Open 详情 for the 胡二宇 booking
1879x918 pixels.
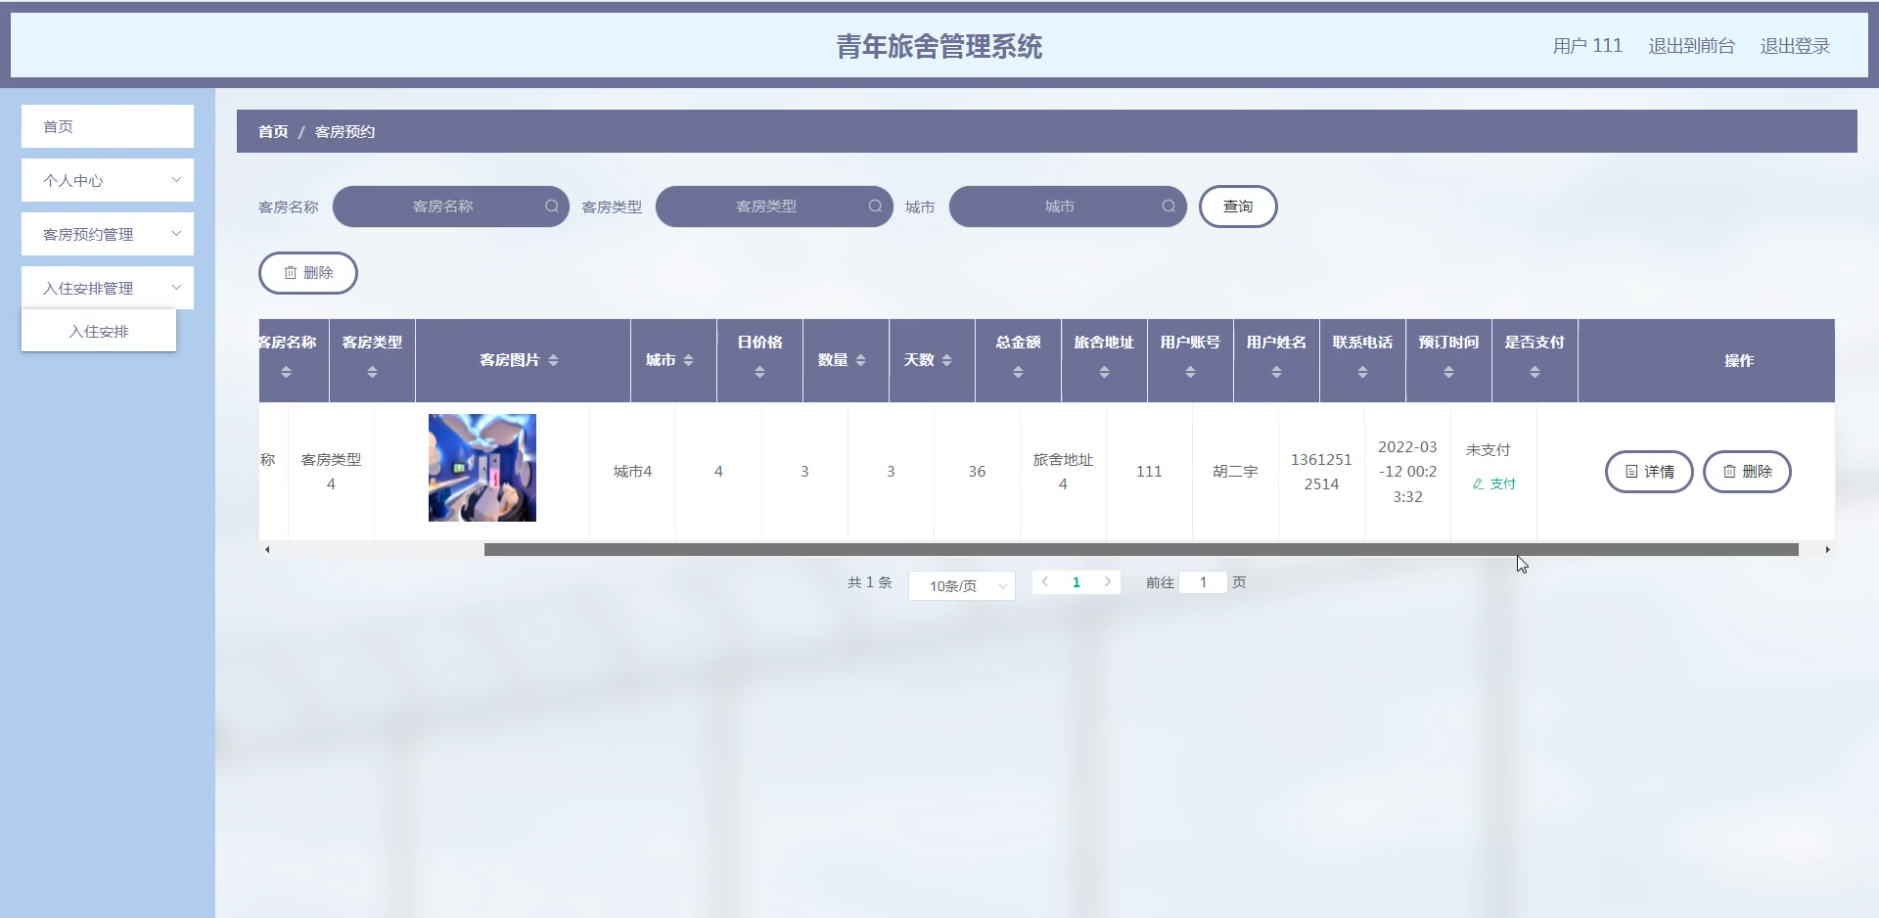[1649, 472]
